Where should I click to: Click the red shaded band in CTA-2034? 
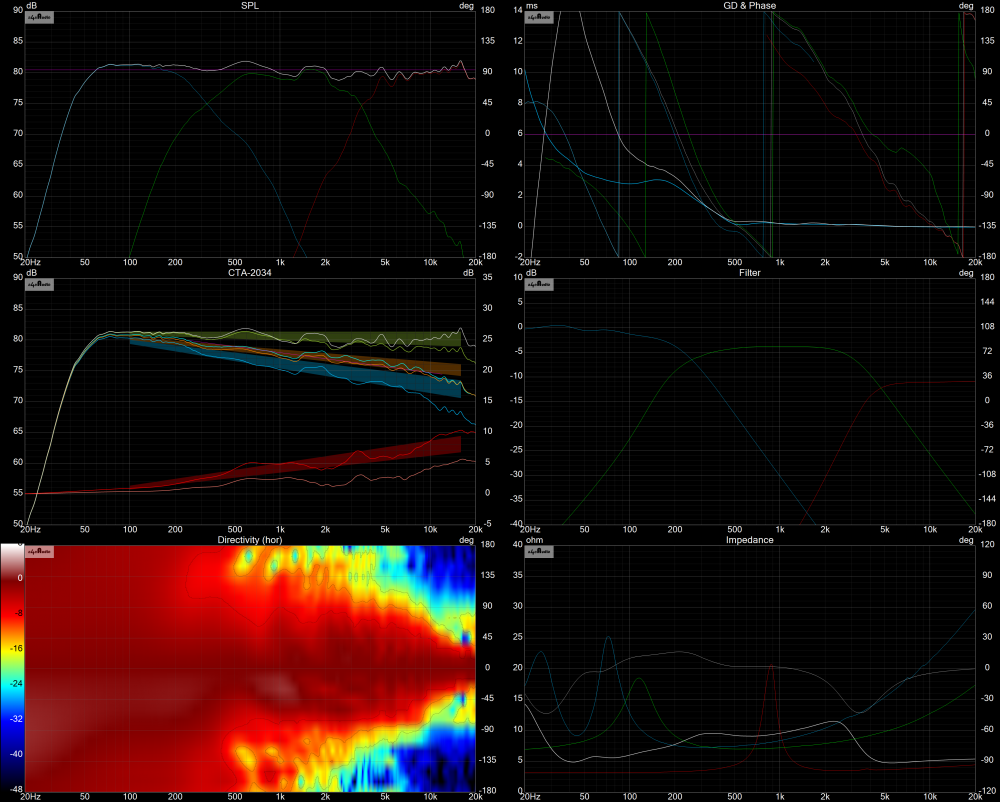pyautogui.click(x=380, y=462)
